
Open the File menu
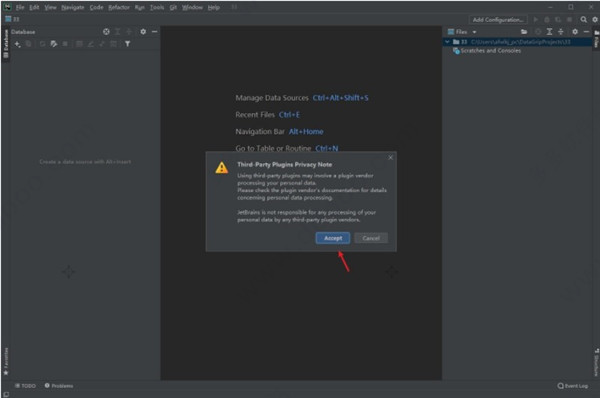(20, 7)
